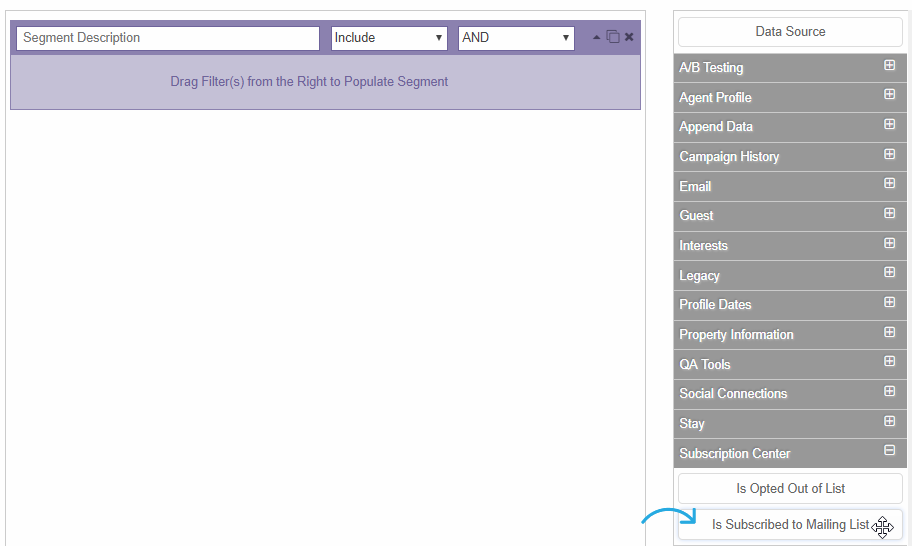Select the Guest category label
The width and height of the screenshot is (912, 546).
tap(696, 216)
